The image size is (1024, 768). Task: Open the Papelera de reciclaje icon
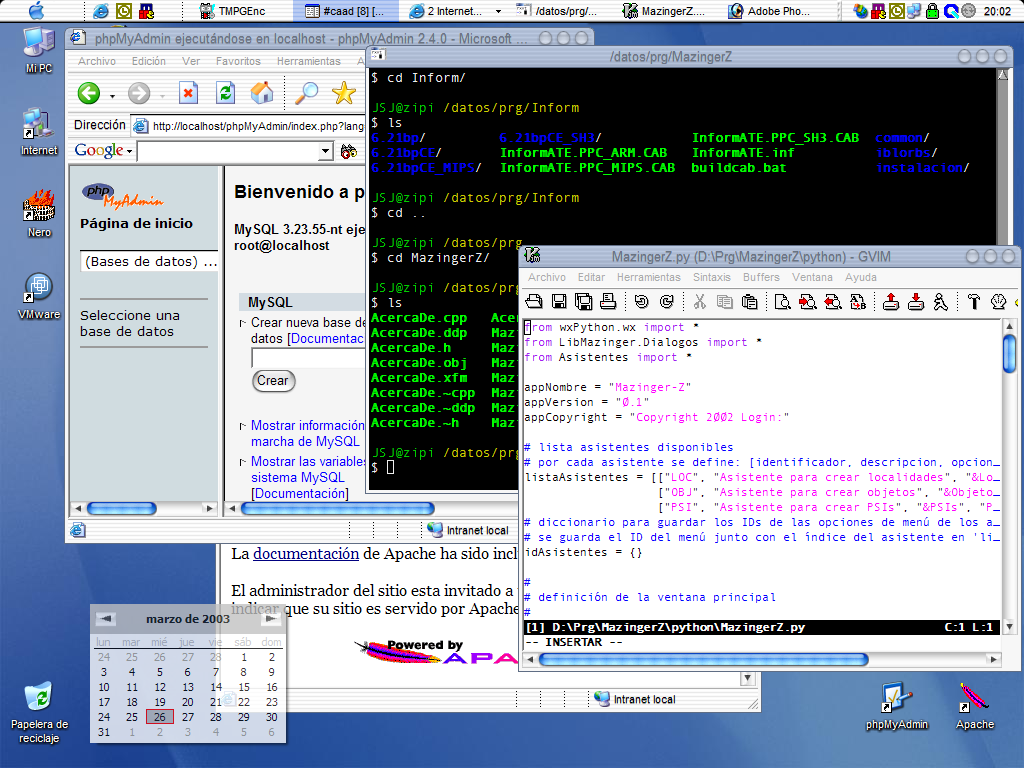click(x=39, y=713)
